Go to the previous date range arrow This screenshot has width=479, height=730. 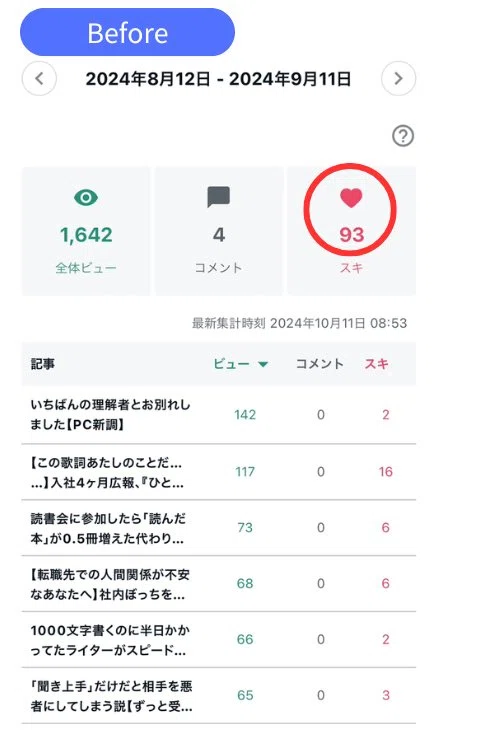point(39,78)
